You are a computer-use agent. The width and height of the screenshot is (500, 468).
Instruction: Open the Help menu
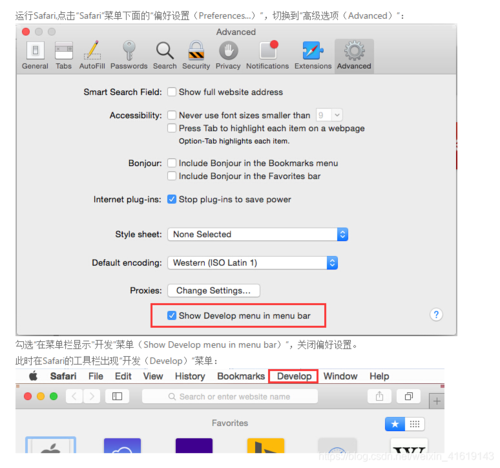tap(379, 376)
